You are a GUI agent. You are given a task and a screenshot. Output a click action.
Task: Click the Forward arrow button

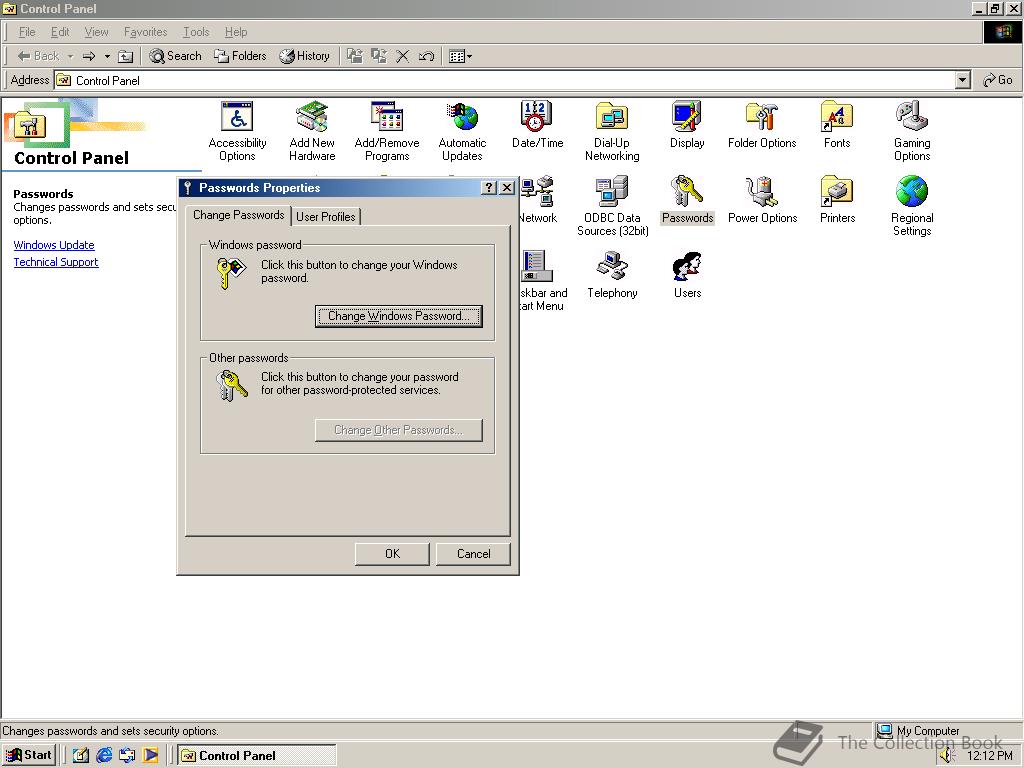tap(89, 56)
